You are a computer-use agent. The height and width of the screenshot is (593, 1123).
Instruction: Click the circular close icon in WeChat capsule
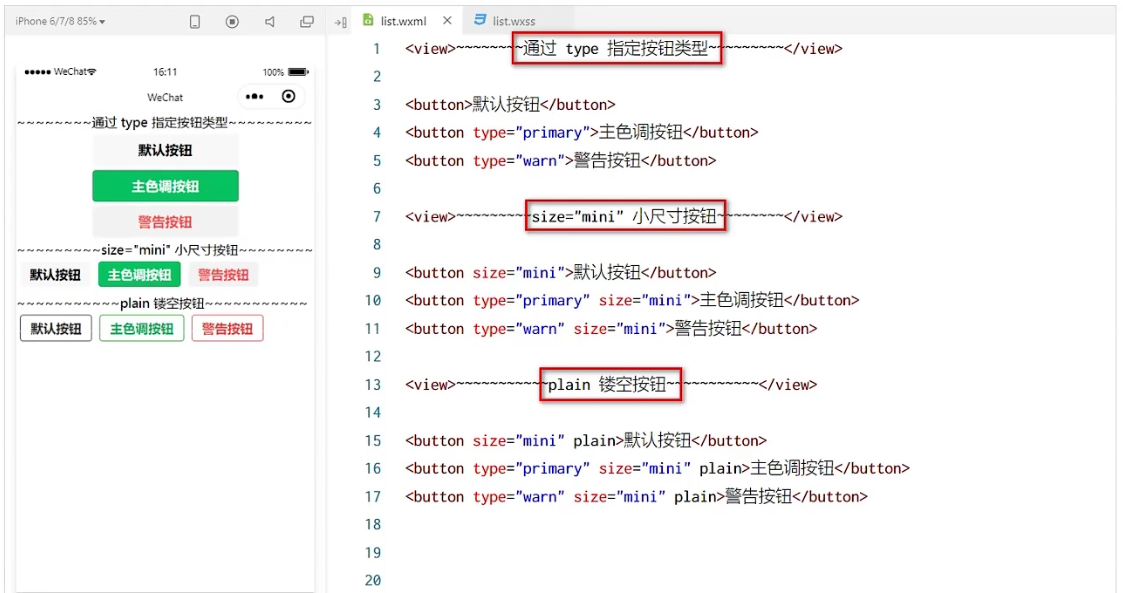(x=289, y=97)
